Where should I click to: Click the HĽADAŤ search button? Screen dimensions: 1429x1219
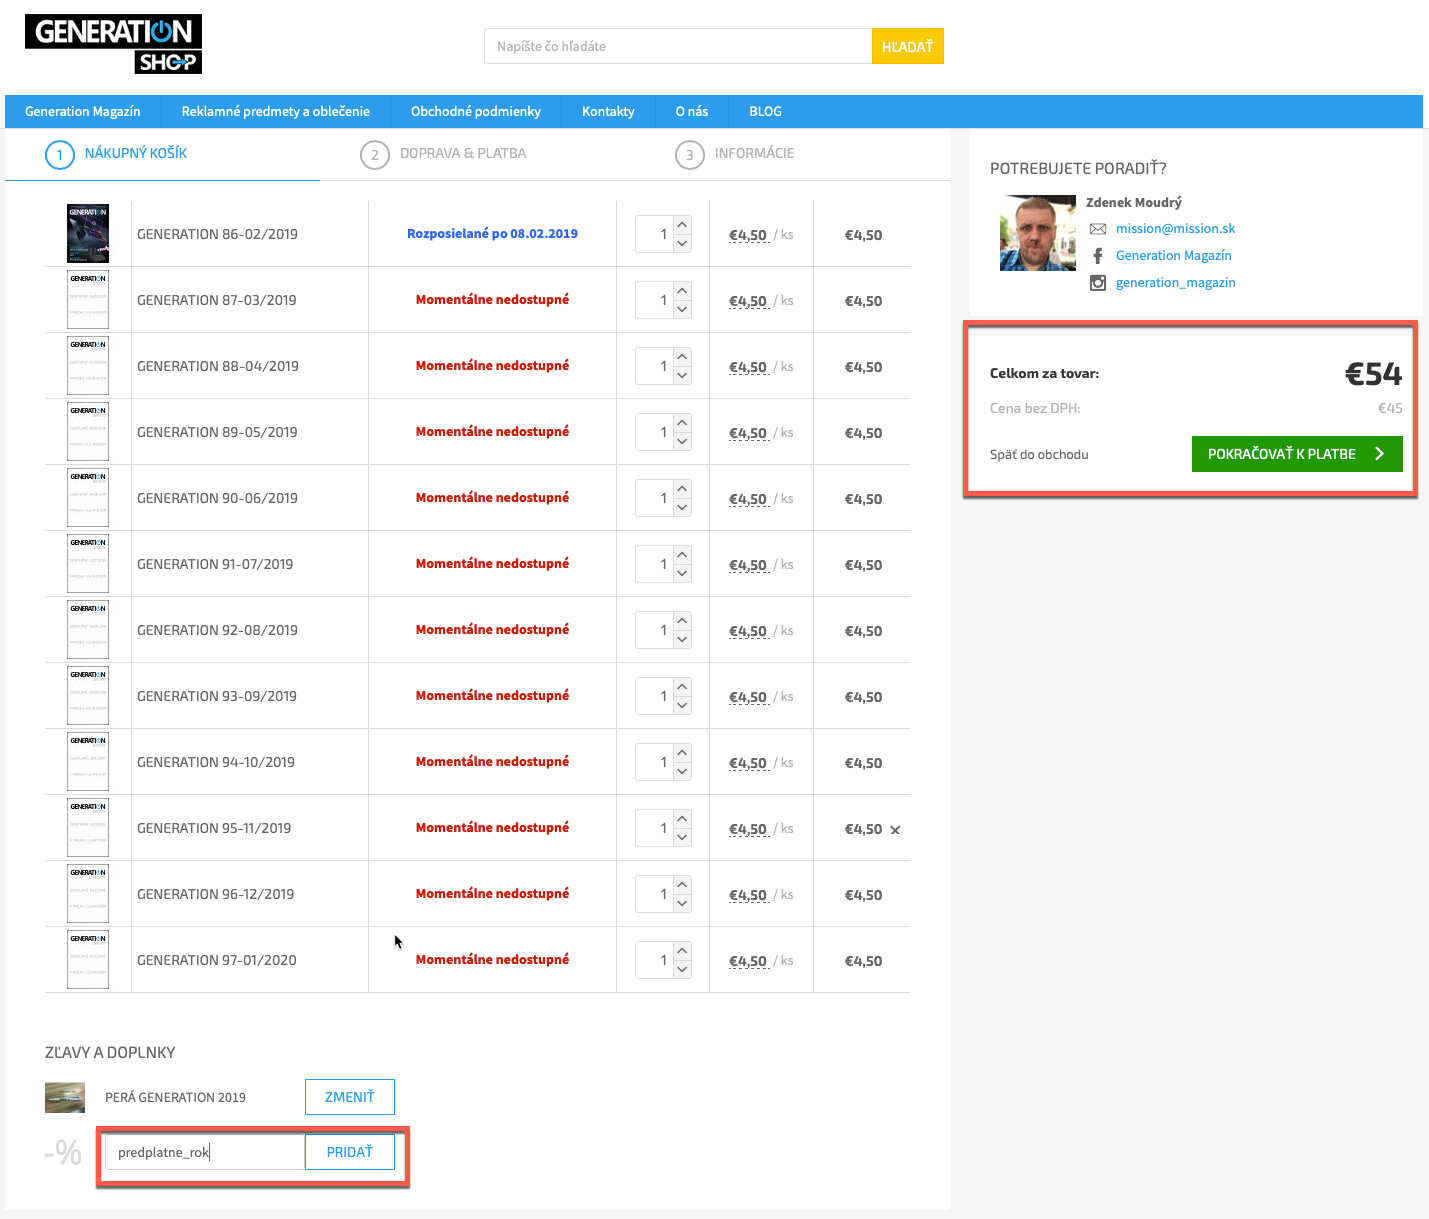[908, 46]
